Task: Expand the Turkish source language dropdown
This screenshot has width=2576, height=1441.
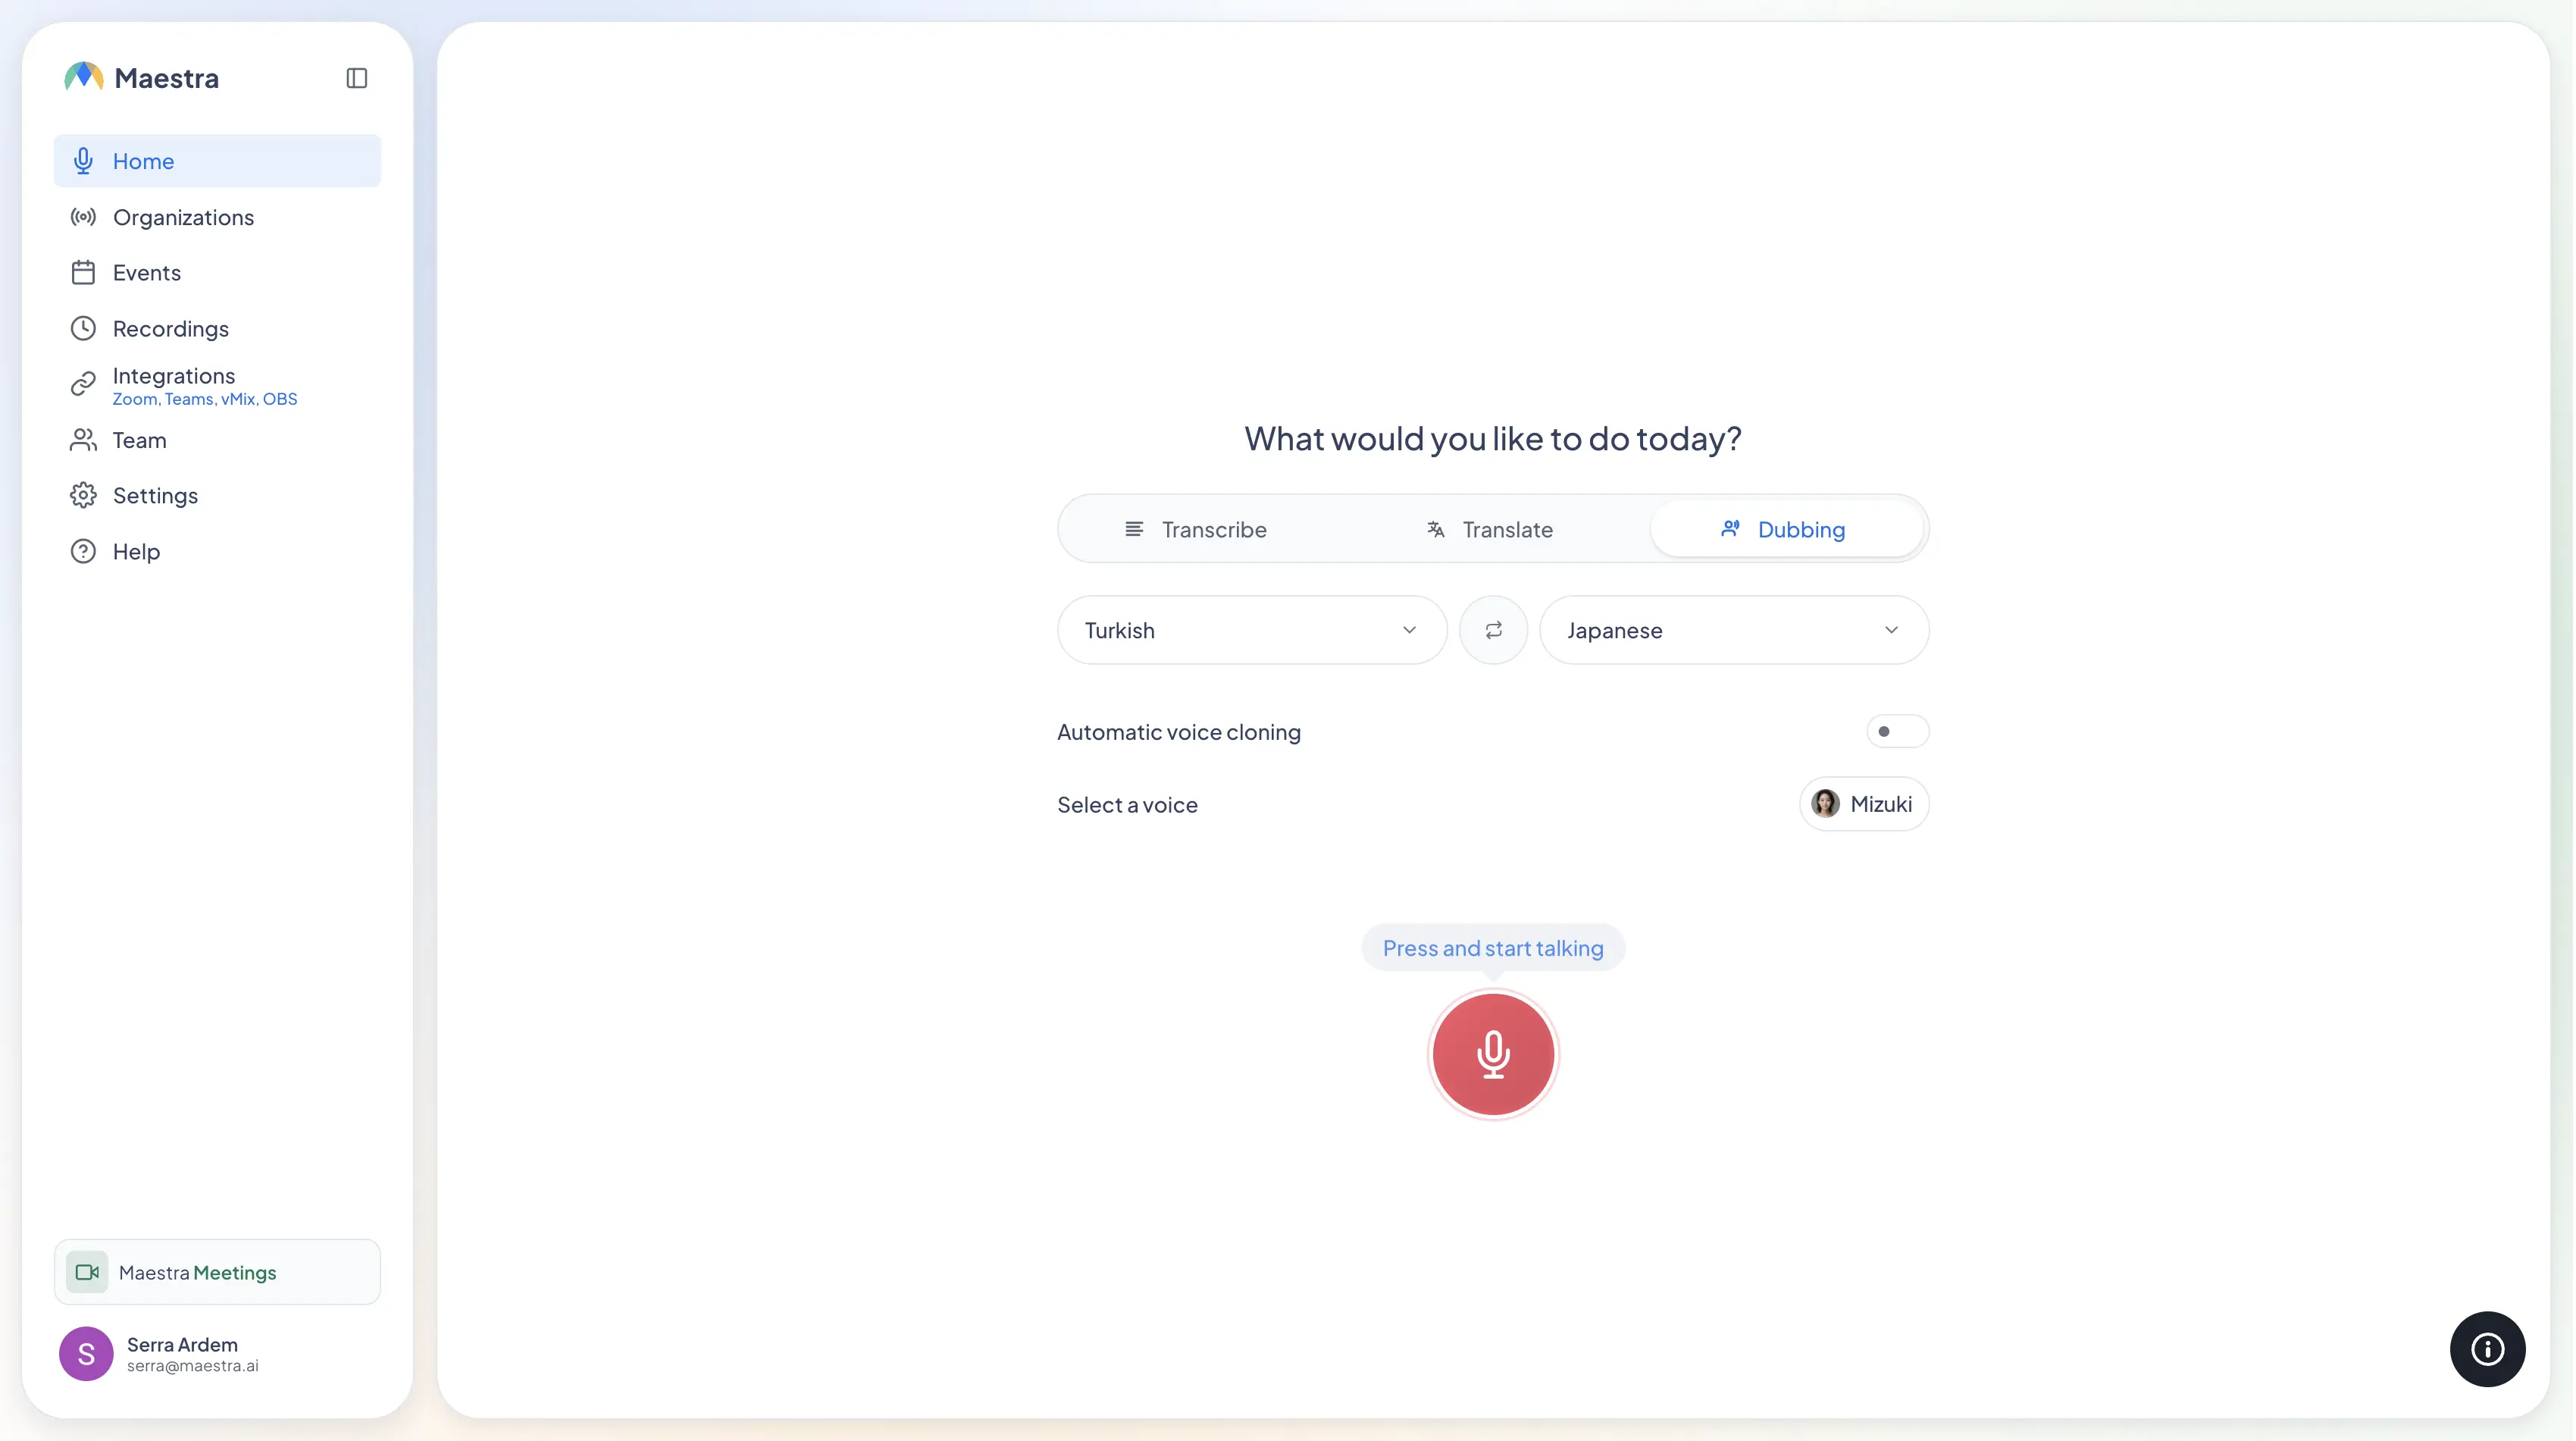Action: pos(1251,630)
